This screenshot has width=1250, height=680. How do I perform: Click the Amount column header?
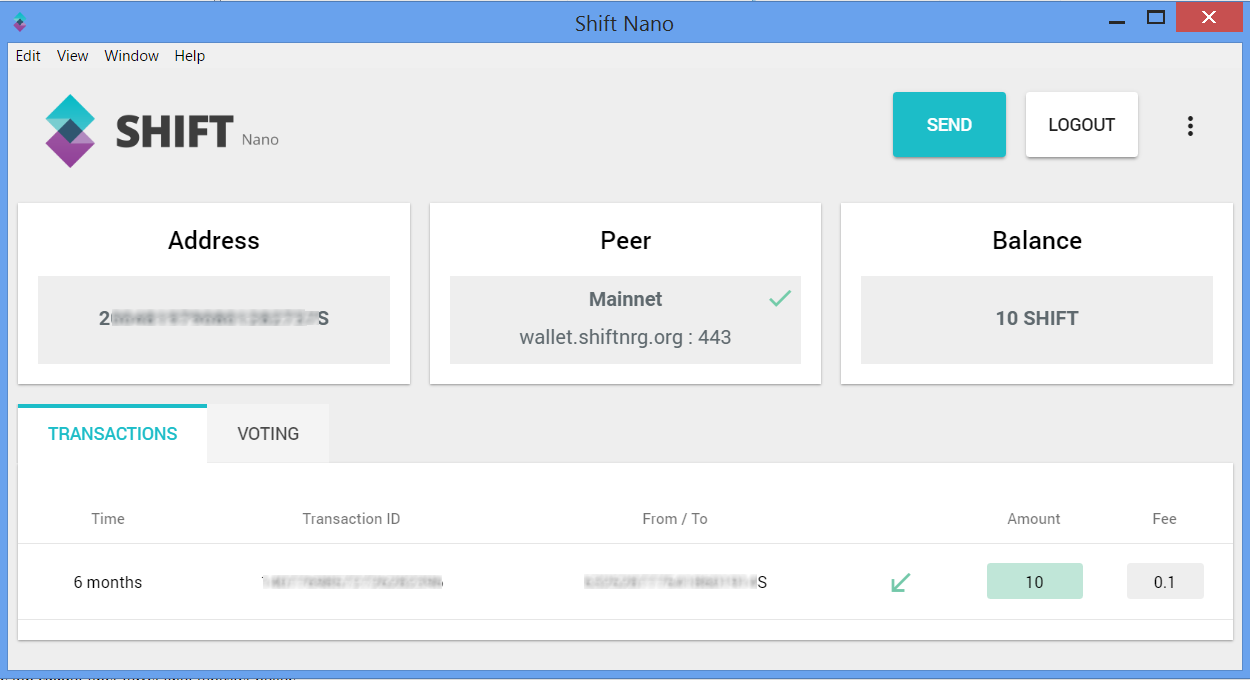(x=1034, y=519)
